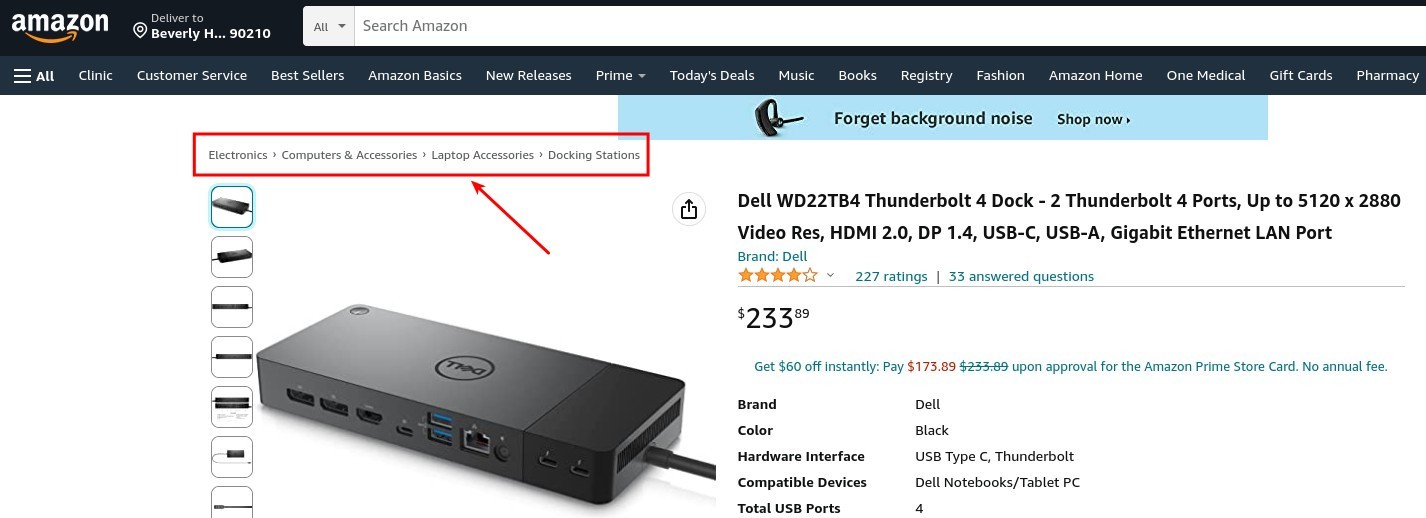The image size is (1426, 518).
Task: Click the Docking Stations breadcrumb
Action: (594, 155)
